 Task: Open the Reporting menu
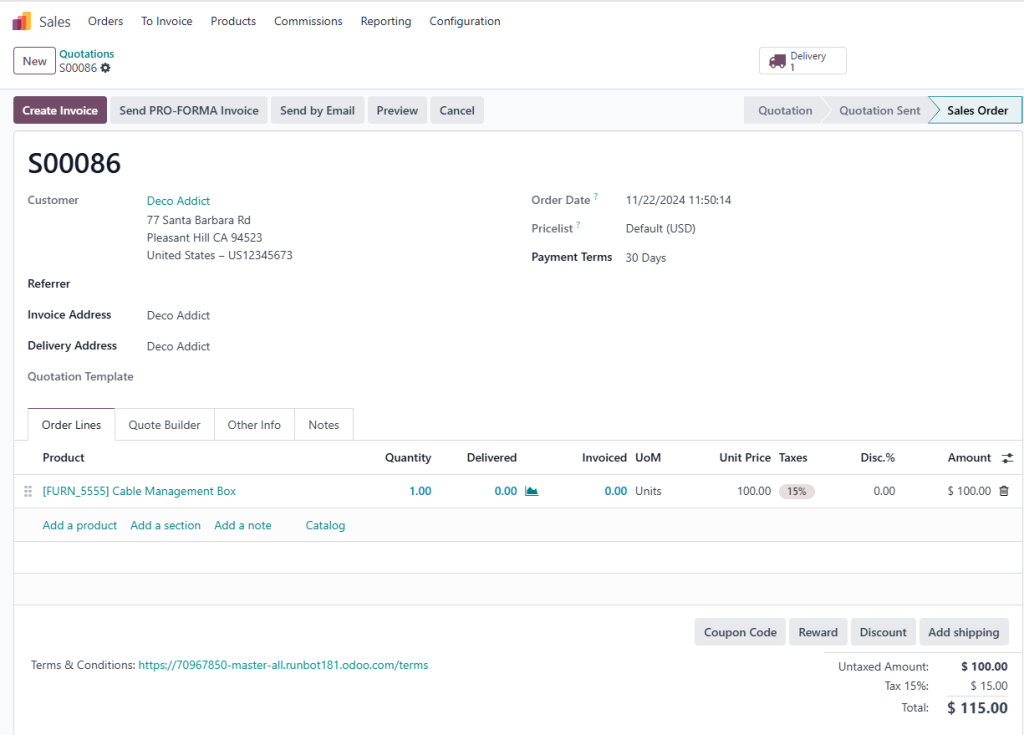click(386, 21)
